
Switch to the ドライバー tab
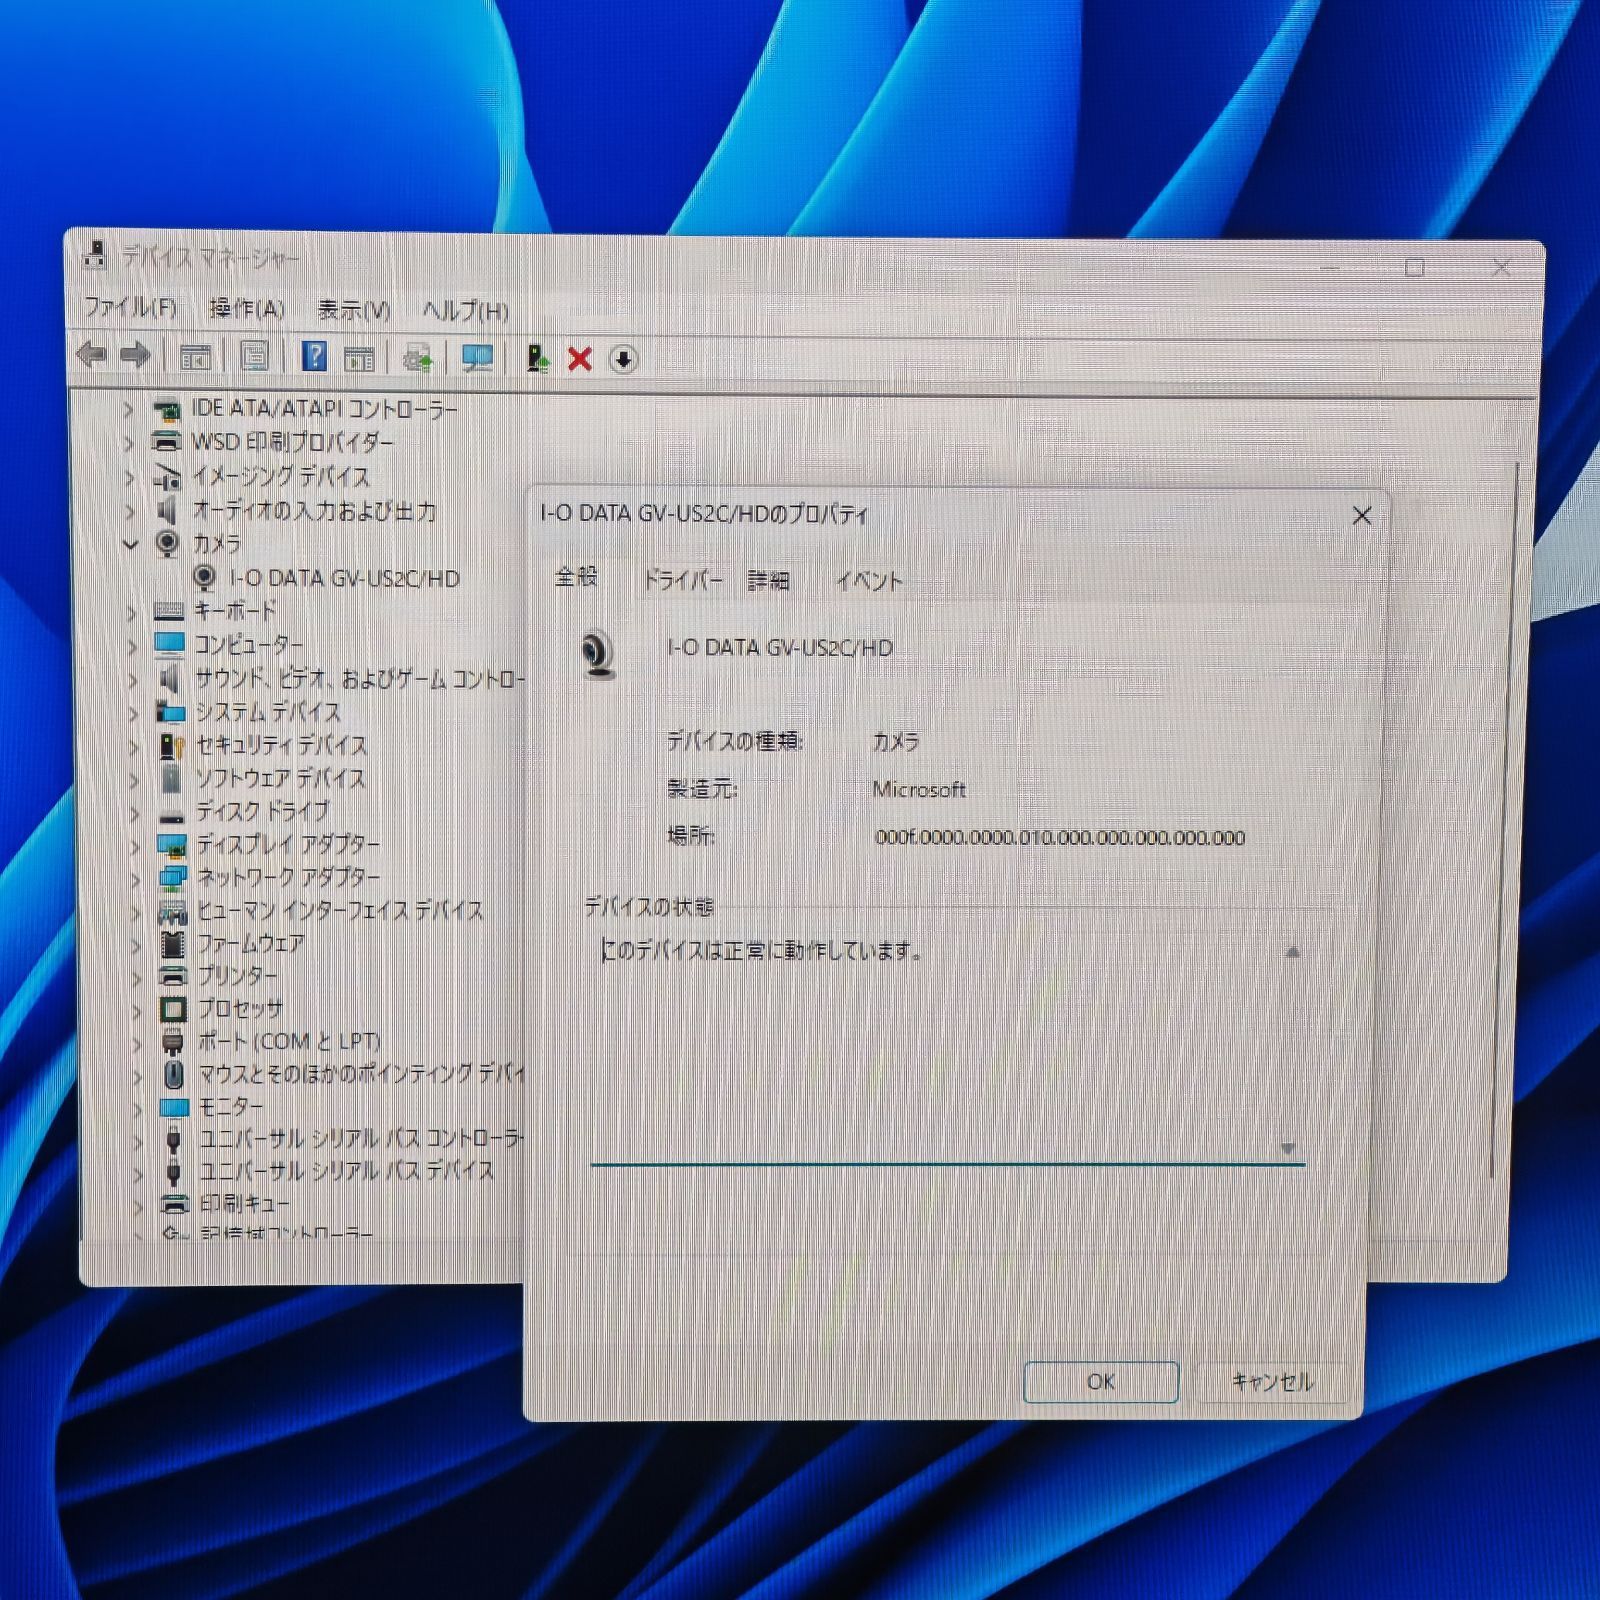coord(682,579)
